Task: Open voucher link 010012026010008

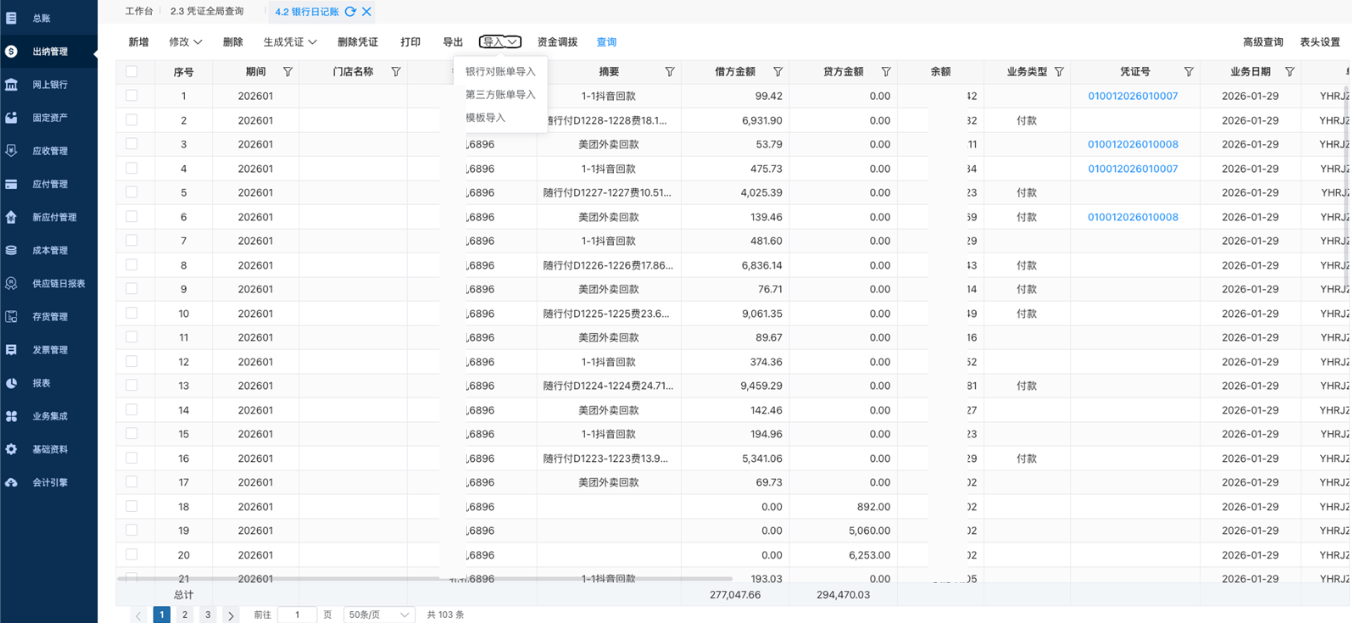Action: [x=1132, y=144]
